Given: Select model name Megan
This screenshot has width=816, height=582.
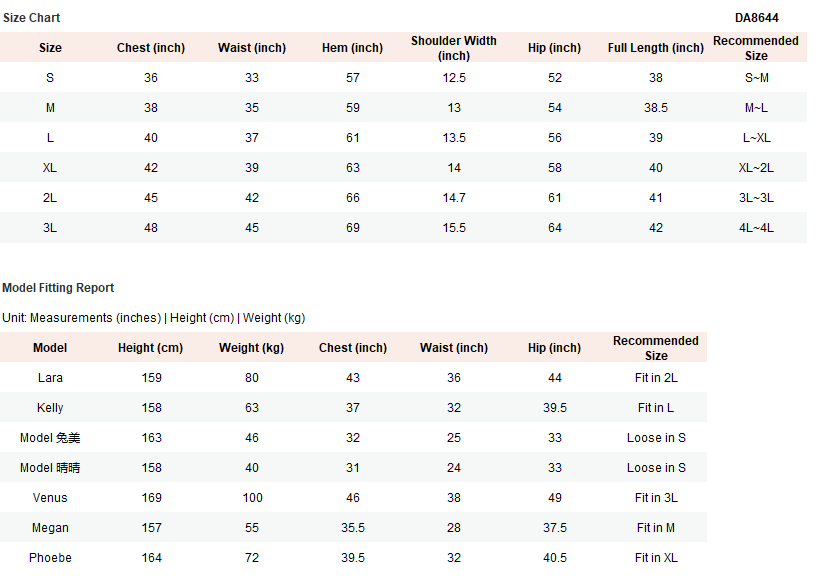Looking at the screenshot, I should 50,528.
